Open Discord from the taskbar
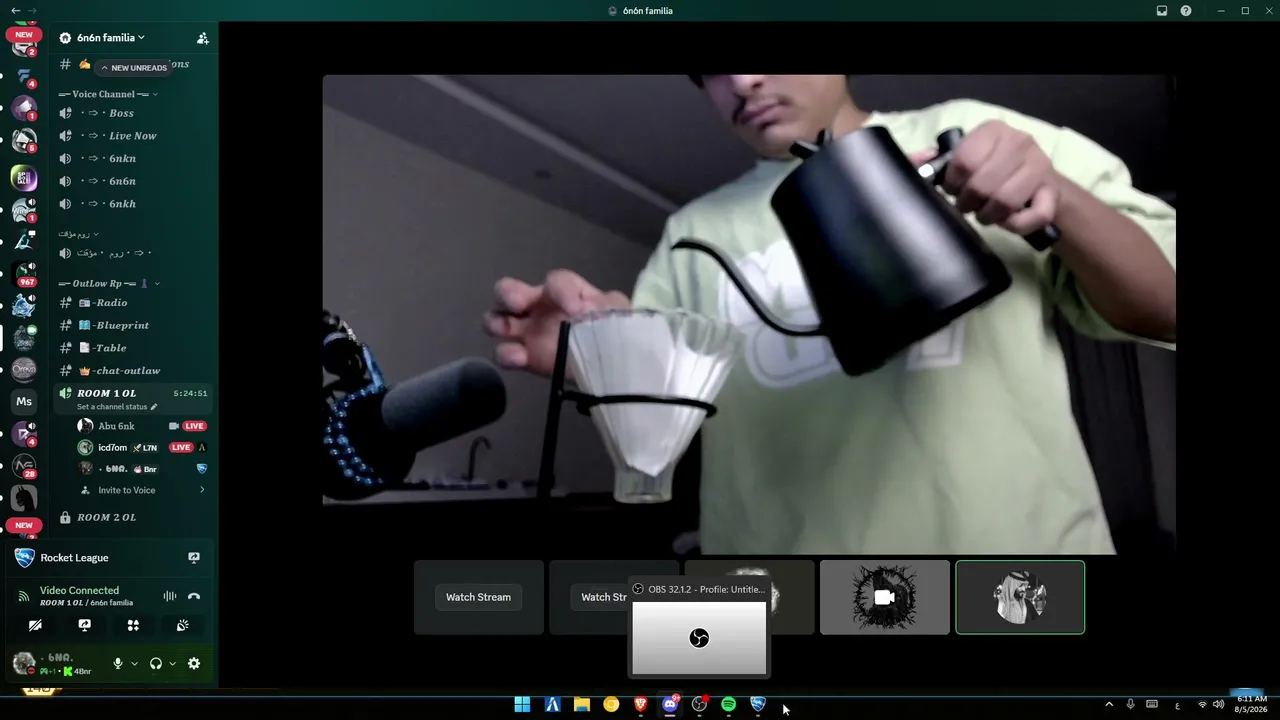 (670, 705)
